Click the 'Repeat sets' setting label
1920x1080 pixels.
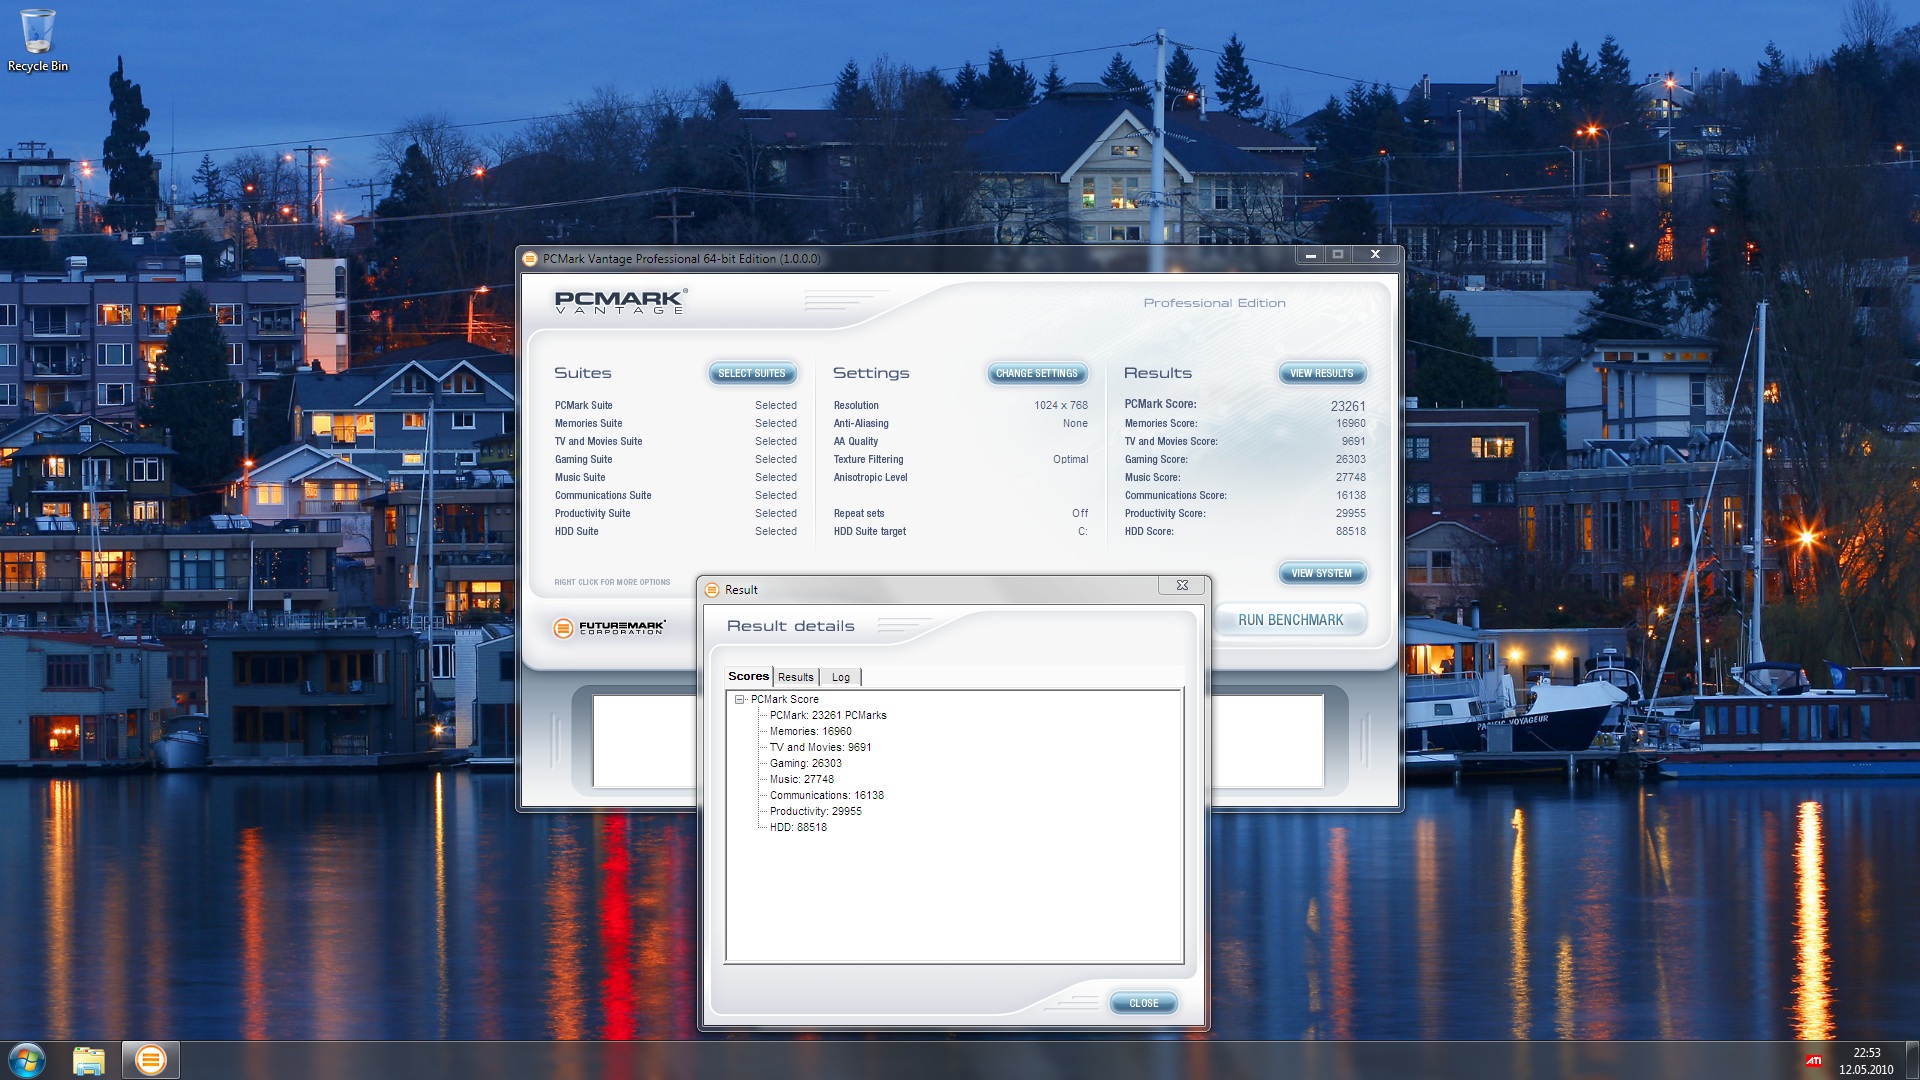[859, 514]
